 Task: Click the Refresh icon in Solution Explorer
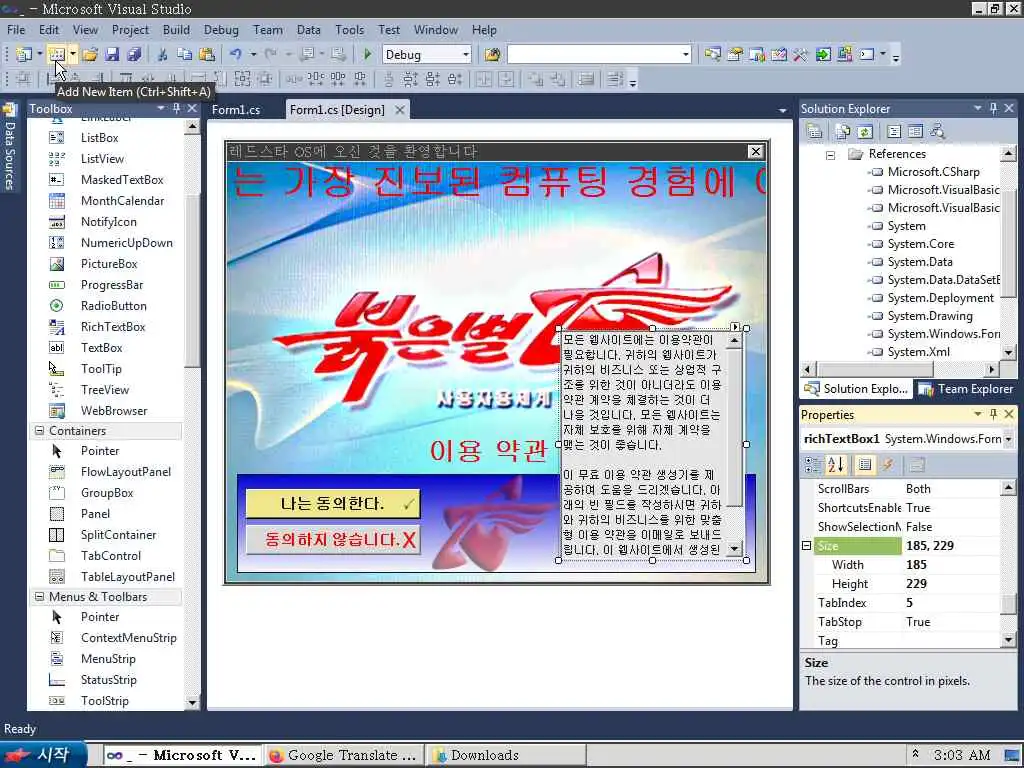pyautogui.click(x=865, y=131)
